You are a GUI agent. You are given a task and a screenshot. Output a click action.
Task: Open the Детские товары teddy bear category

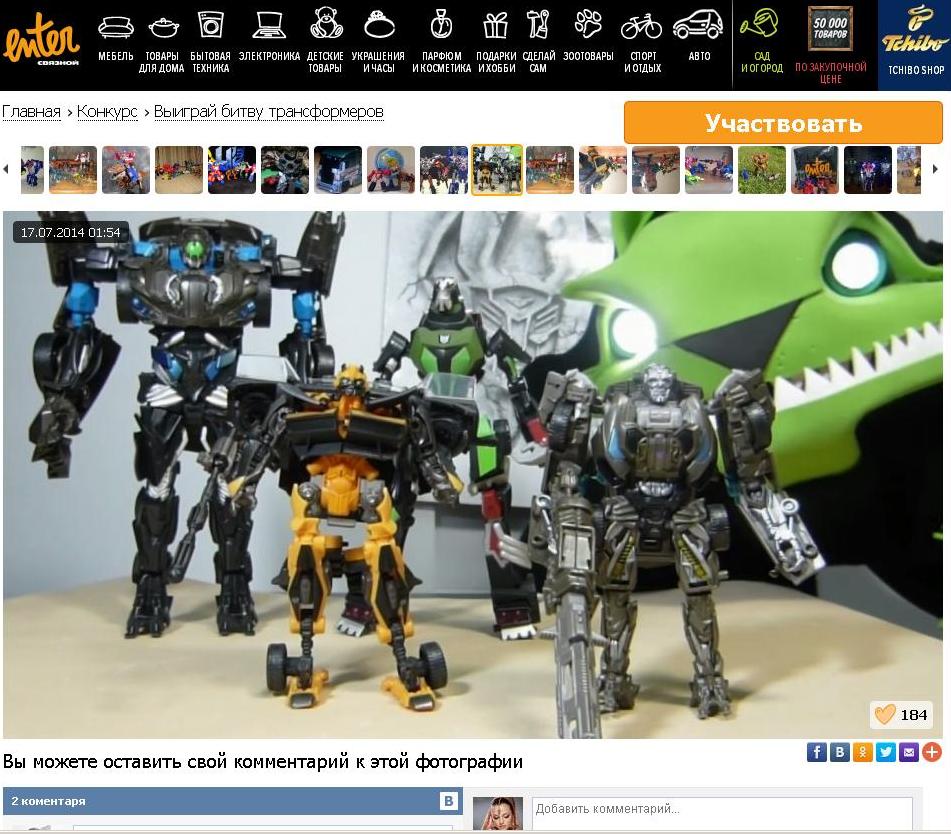coord(325,41)
